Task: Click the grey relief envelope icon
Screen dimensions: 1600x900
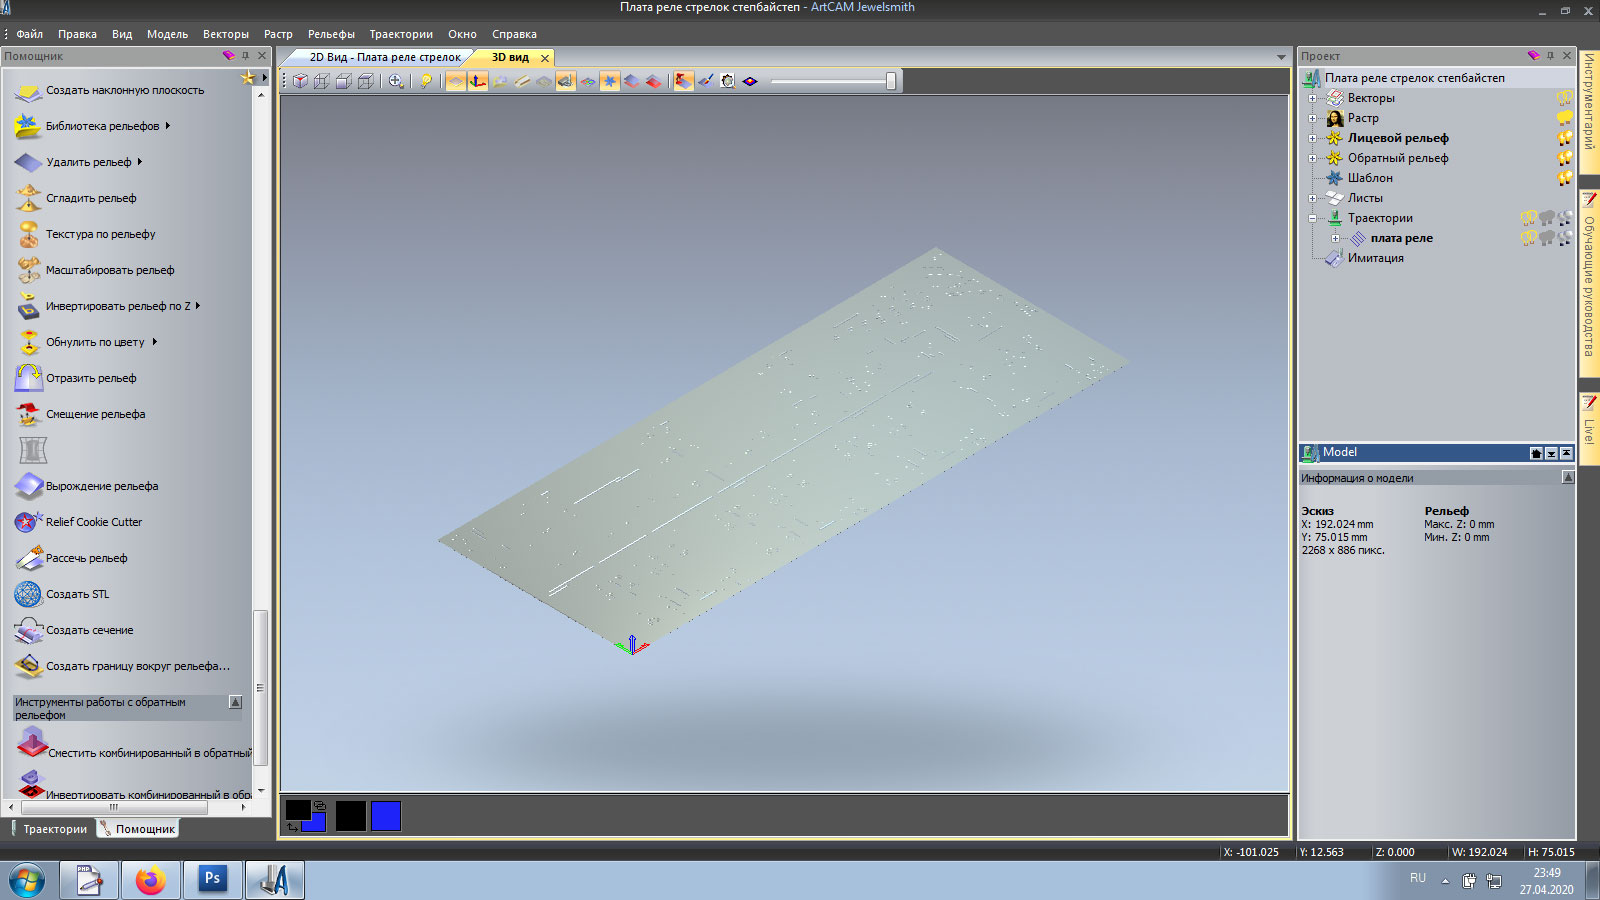Action: [33, 450]
